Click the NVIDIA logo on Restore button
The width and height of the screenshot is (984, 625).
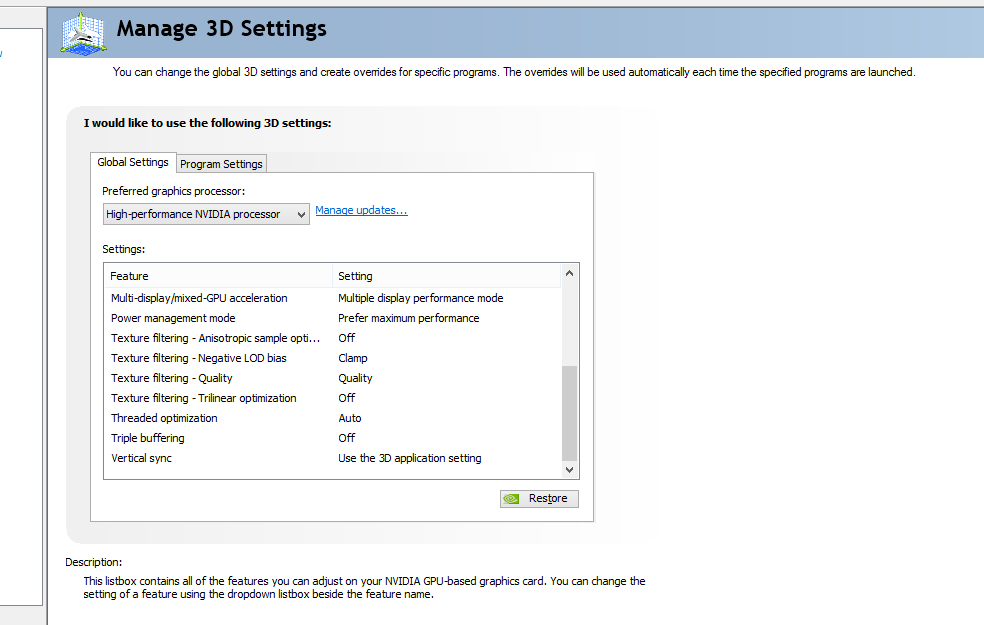pyautogui.click(x=511, y=499)
